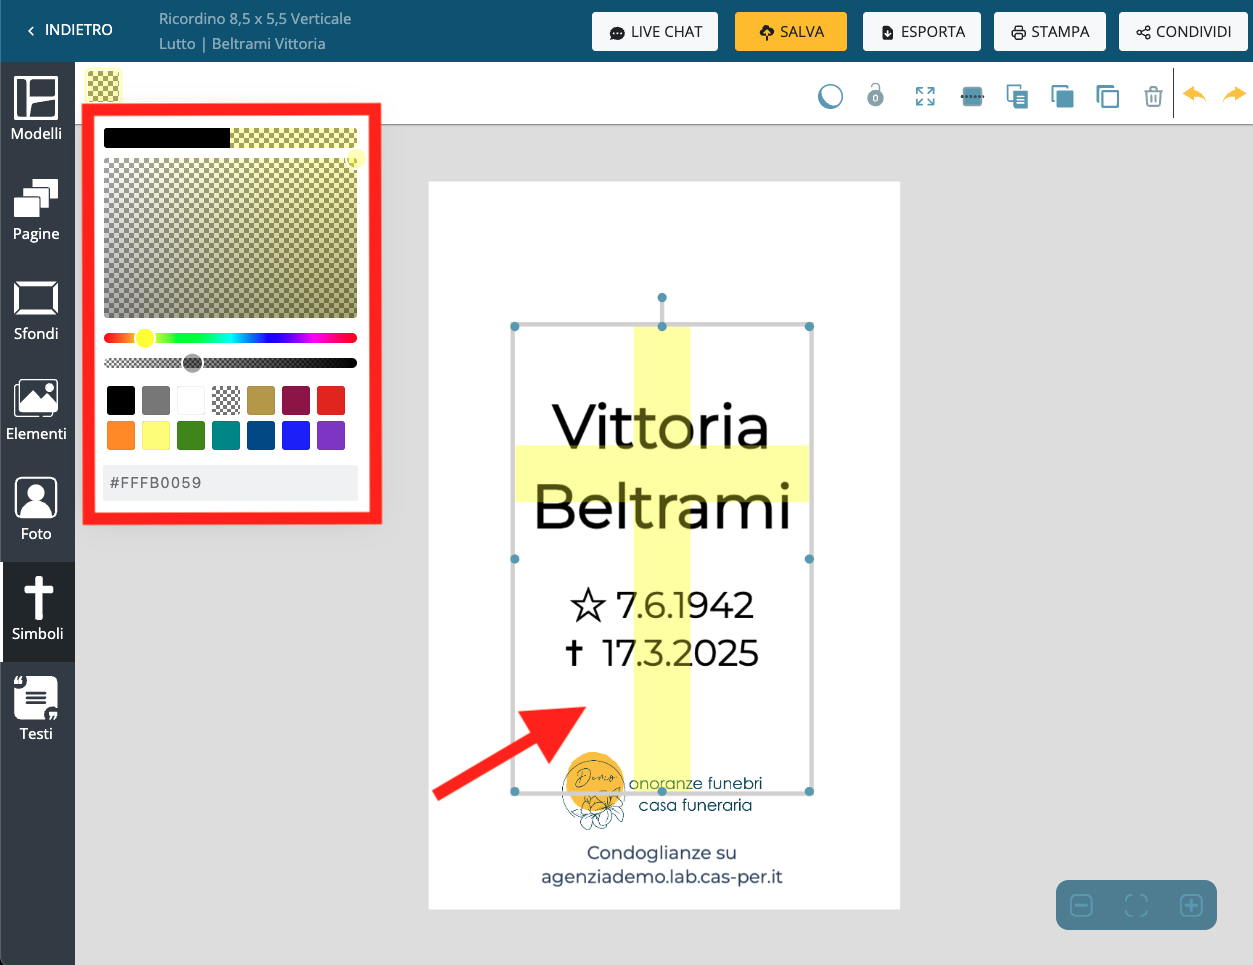Image resolution: width=1253 pixels, height=965 pixels.
Task: Click the hex color code field
Action: click(230, 483)
